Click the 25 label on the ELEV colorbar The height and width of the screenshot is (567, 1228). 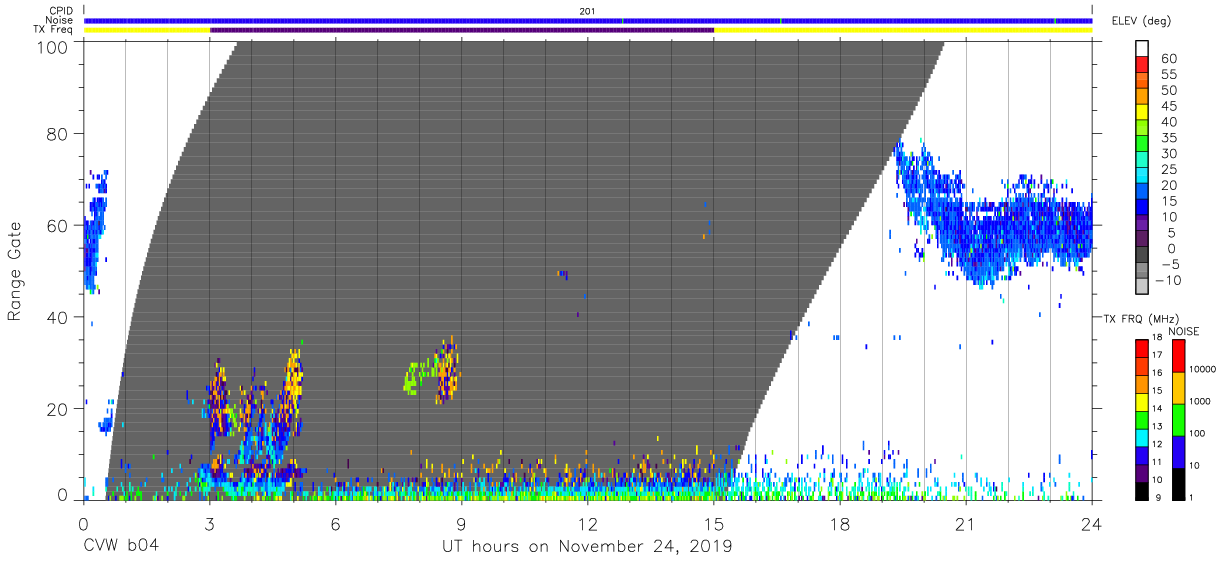point(1168,170)
